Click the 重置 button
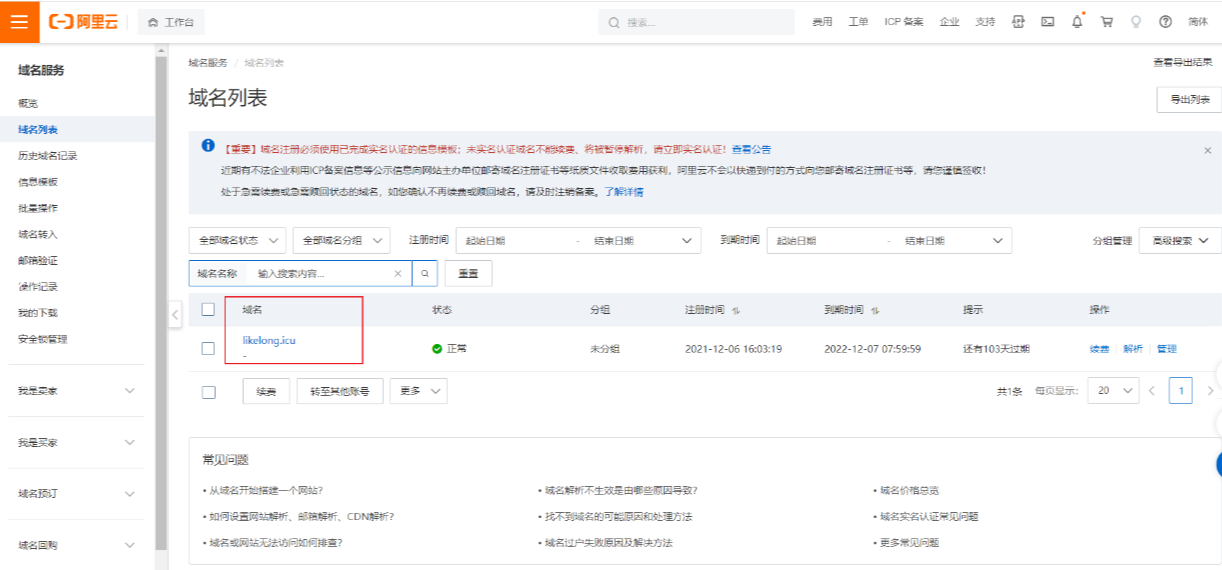Screen dimensions: 1222x570 click(x=468, y=273)
